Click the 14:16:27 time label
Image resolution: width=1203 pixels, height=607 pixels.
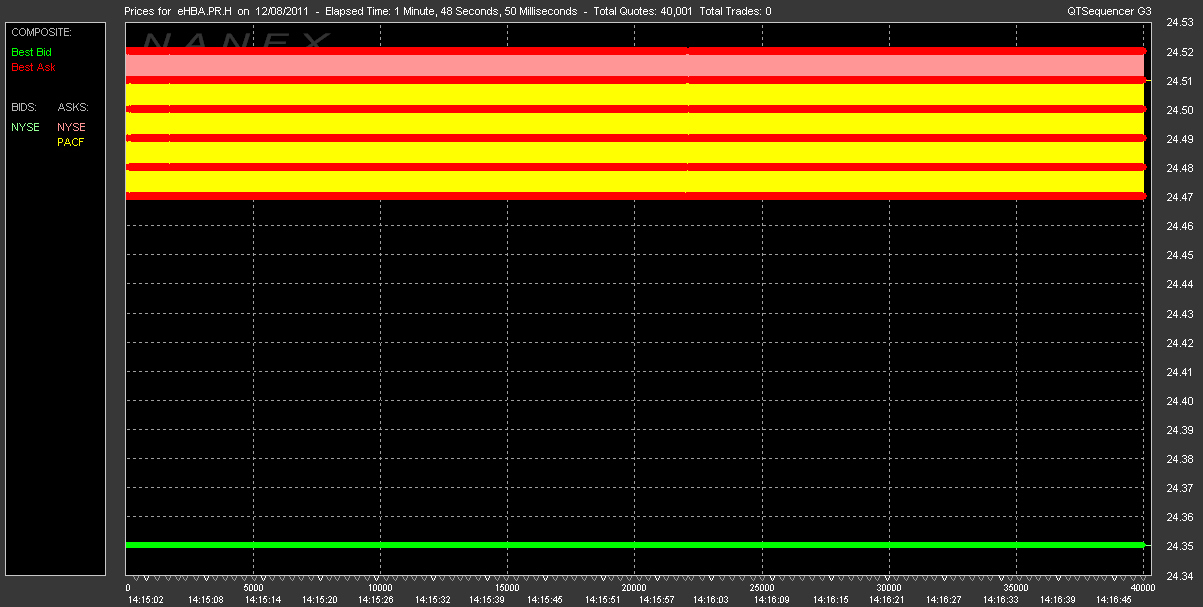[x=945, y=600]
